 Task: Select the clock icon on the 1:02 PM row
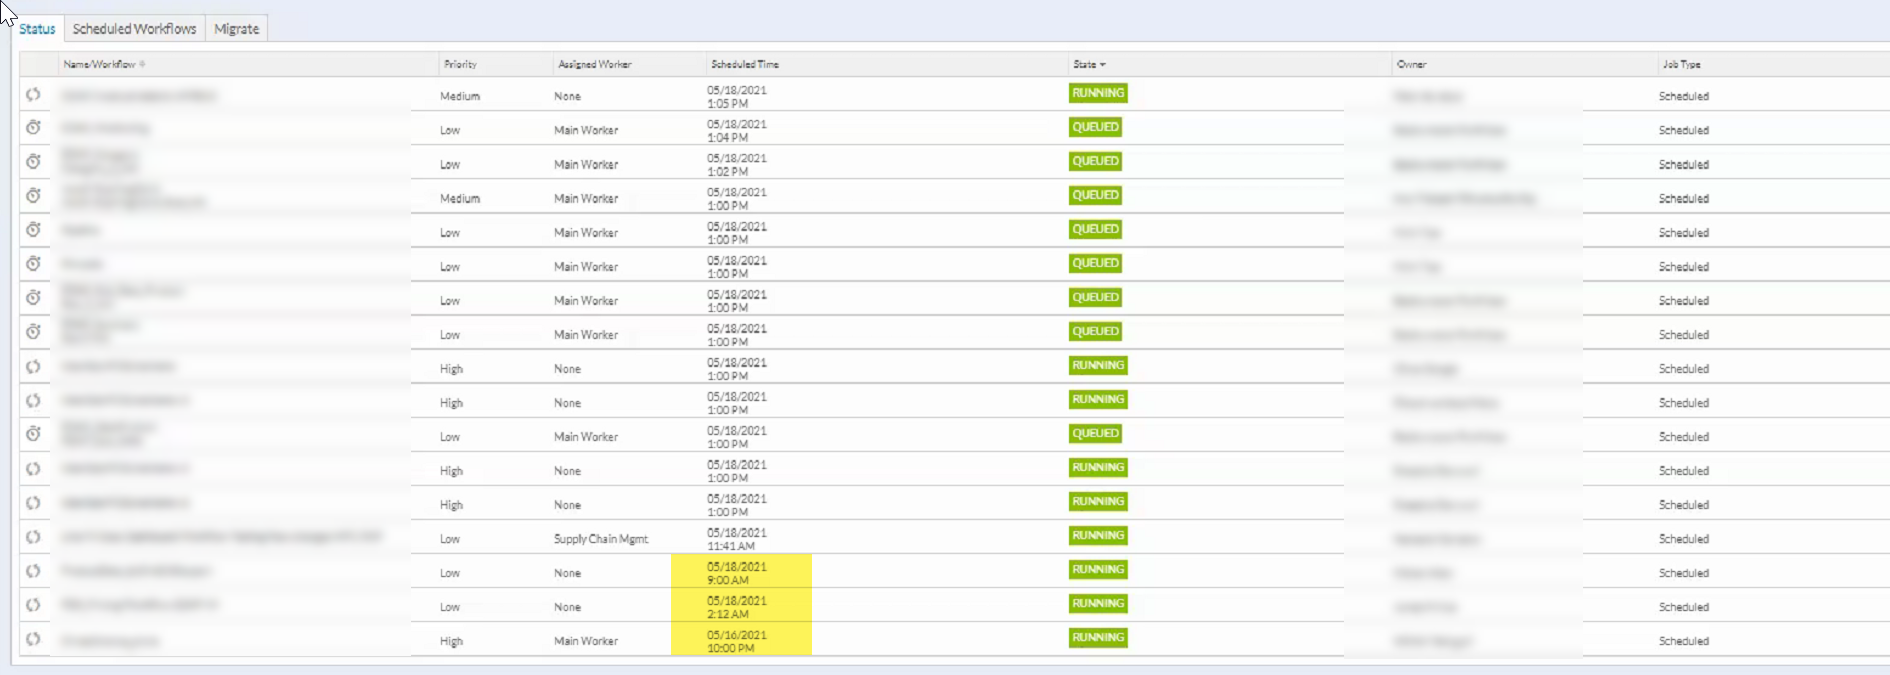click(33, 162)
